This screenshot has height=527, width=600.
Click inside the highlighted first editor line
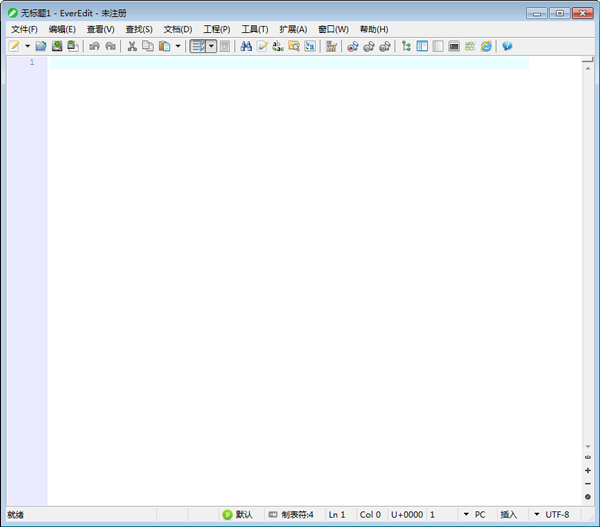click(x=289, y=63)
